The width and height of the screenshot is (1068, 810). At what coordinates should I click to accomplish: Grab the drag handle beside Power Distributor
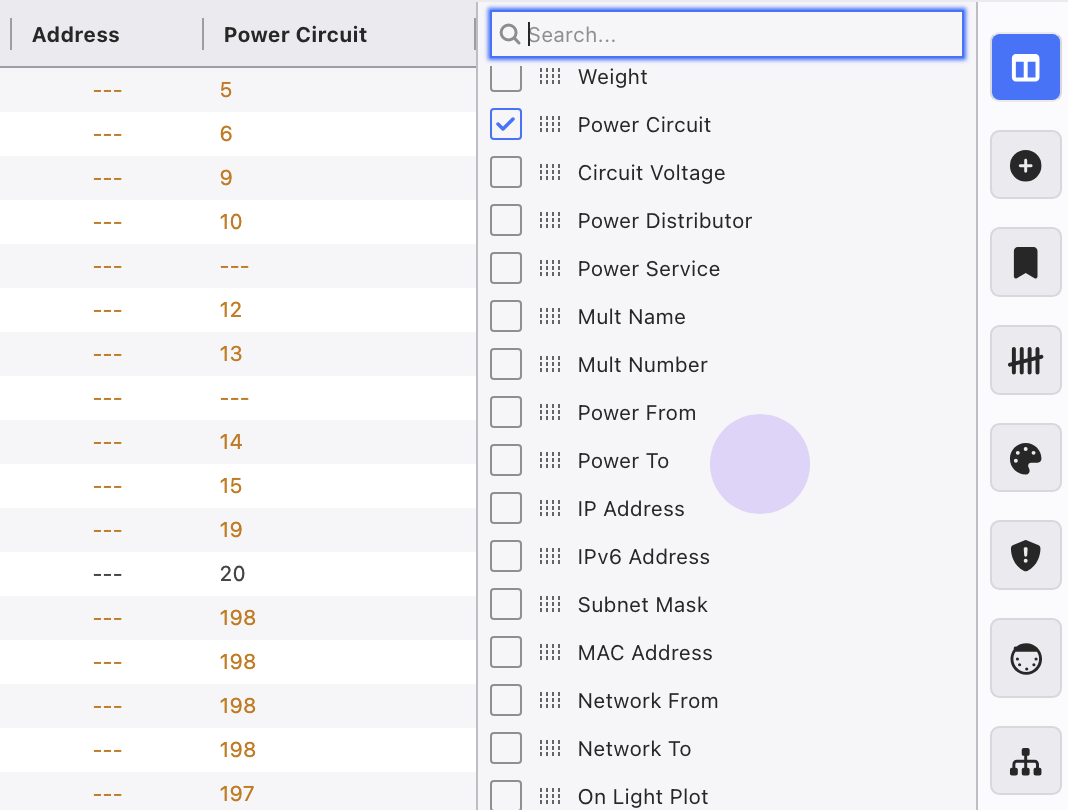550,220
